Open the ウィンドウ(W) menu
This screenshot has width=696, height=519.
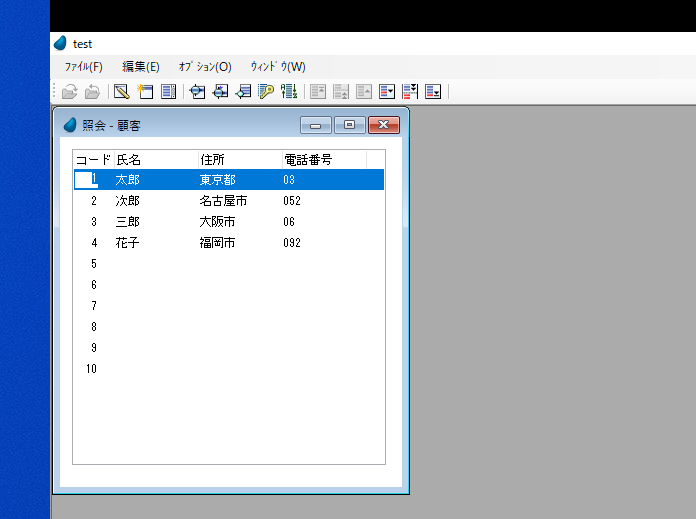278,67
